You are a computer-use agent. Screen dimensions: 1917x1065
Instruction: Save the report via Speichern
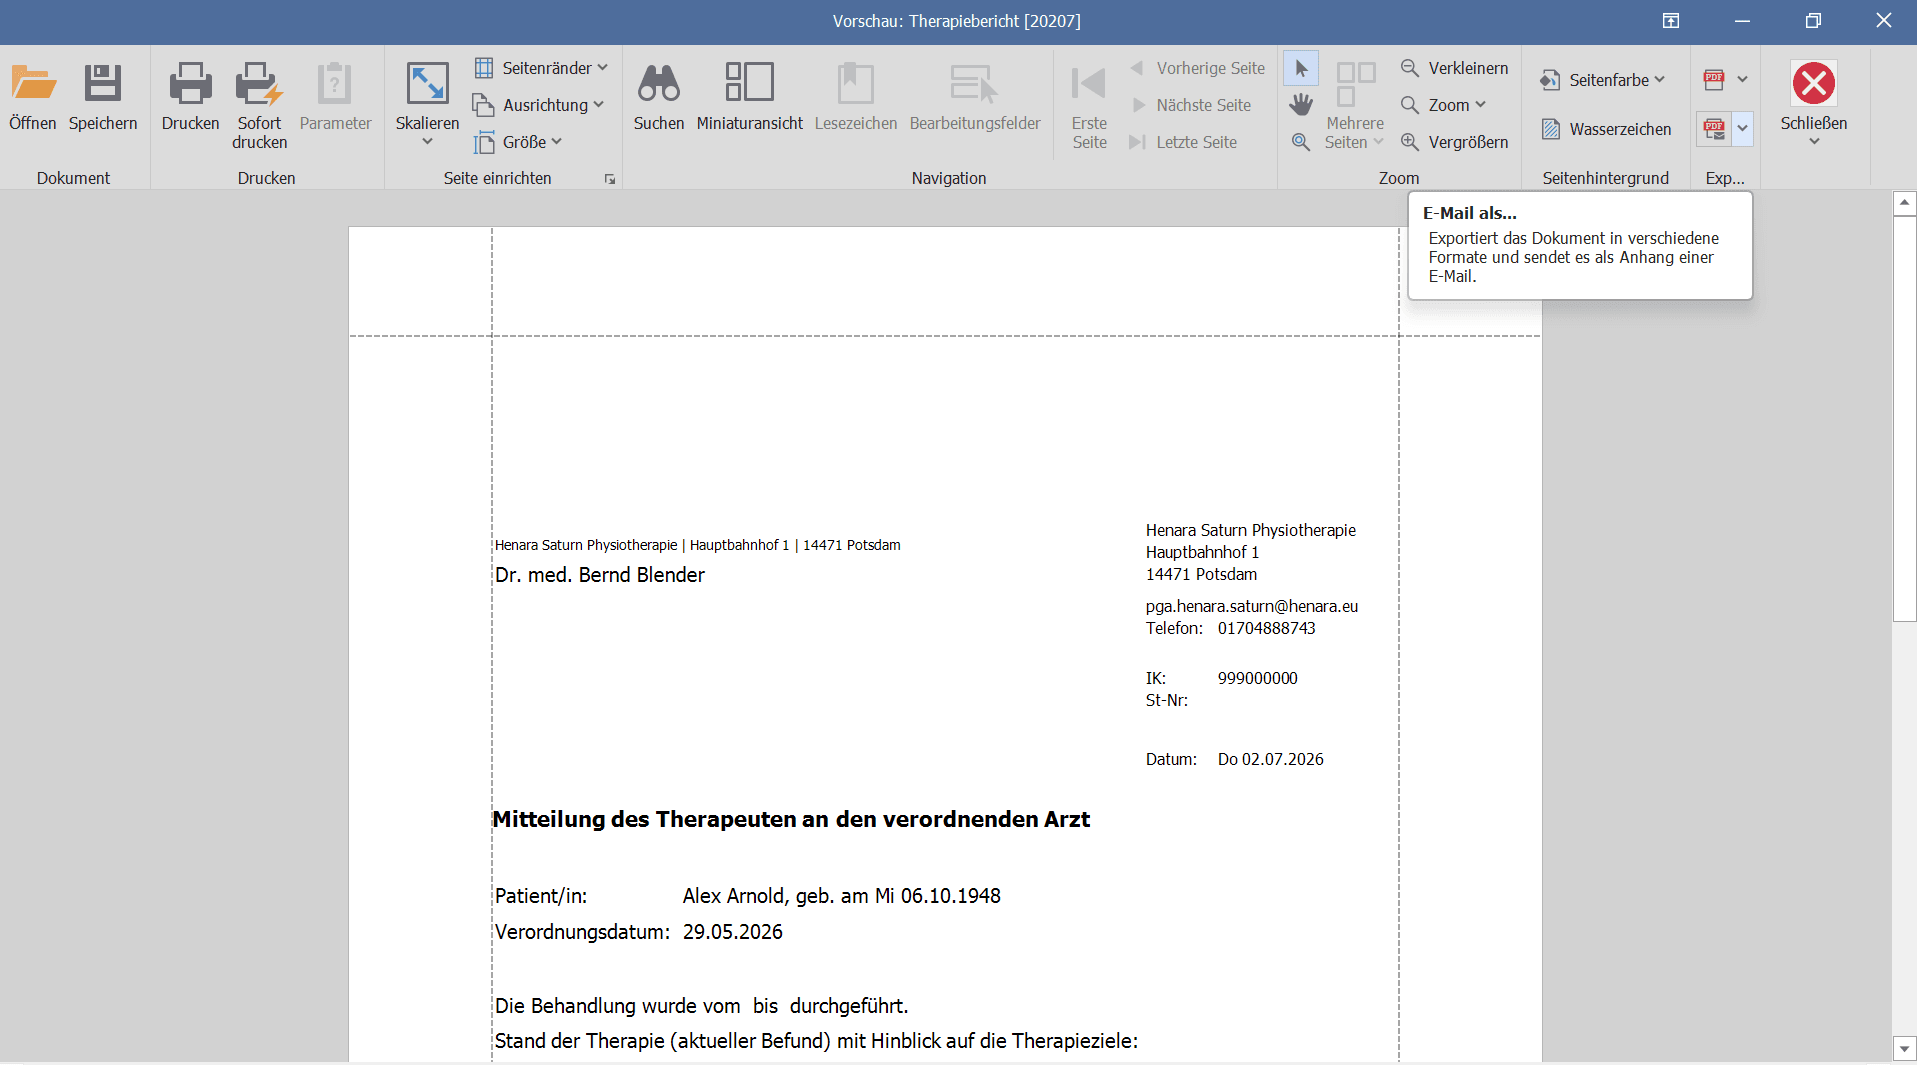(x=103, y=97)
